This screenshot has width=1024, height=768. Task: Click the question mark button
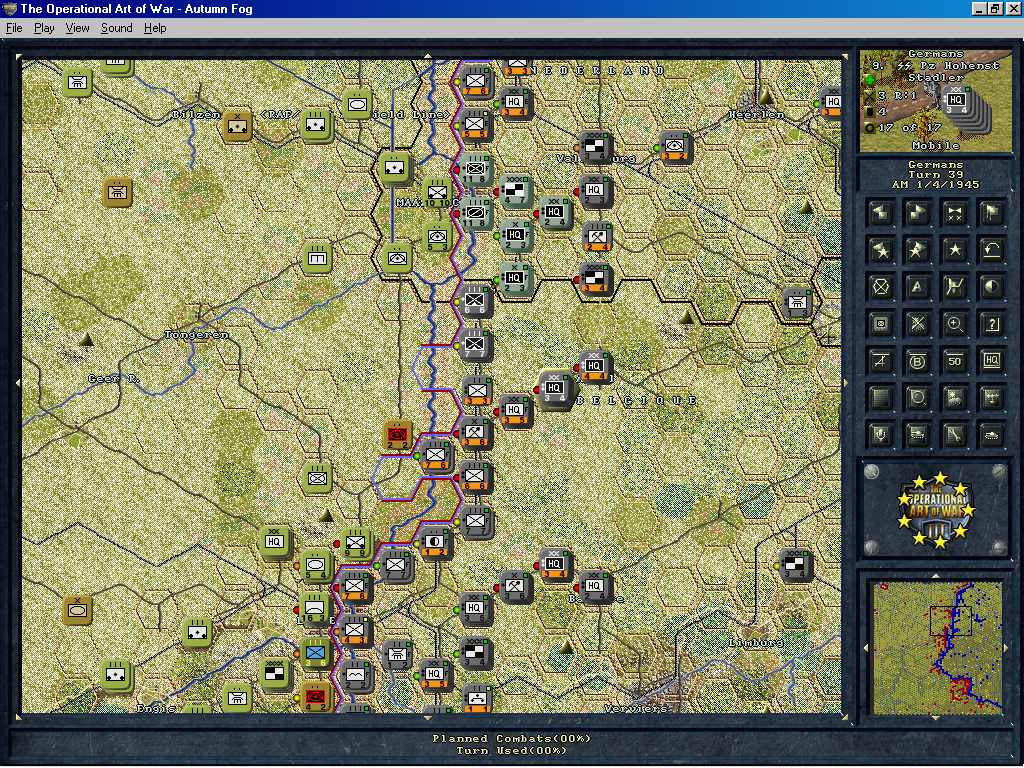[992, 325]
